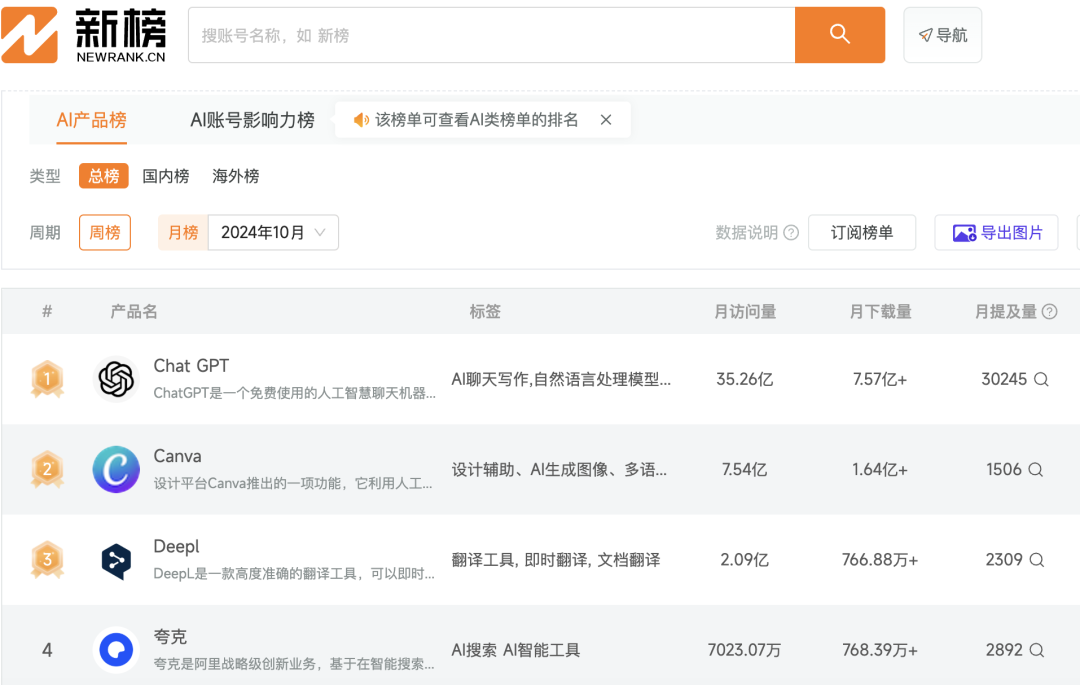Click the magnifier beside 2309 mentions
Viewport: 1080px width, 685px height.
1037,560
